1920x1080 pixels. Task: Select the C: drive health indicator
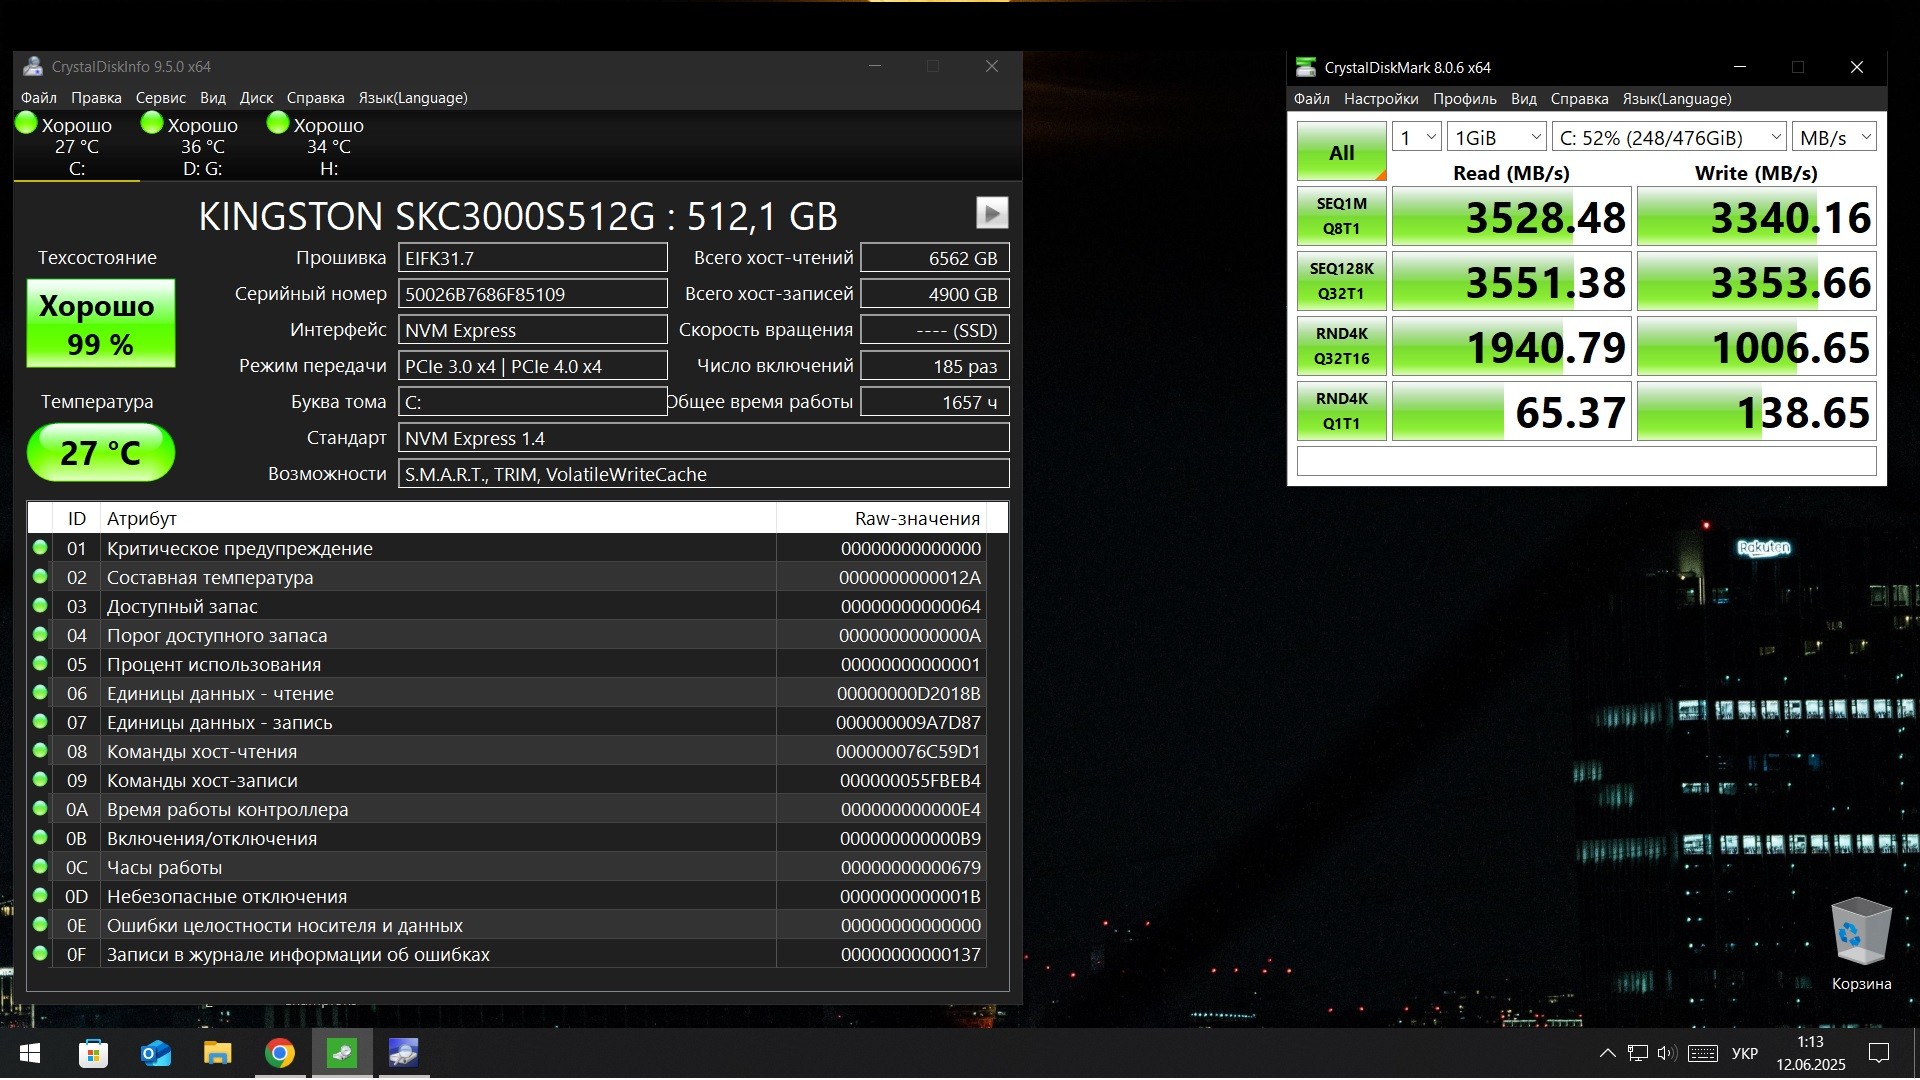point(77,146)
